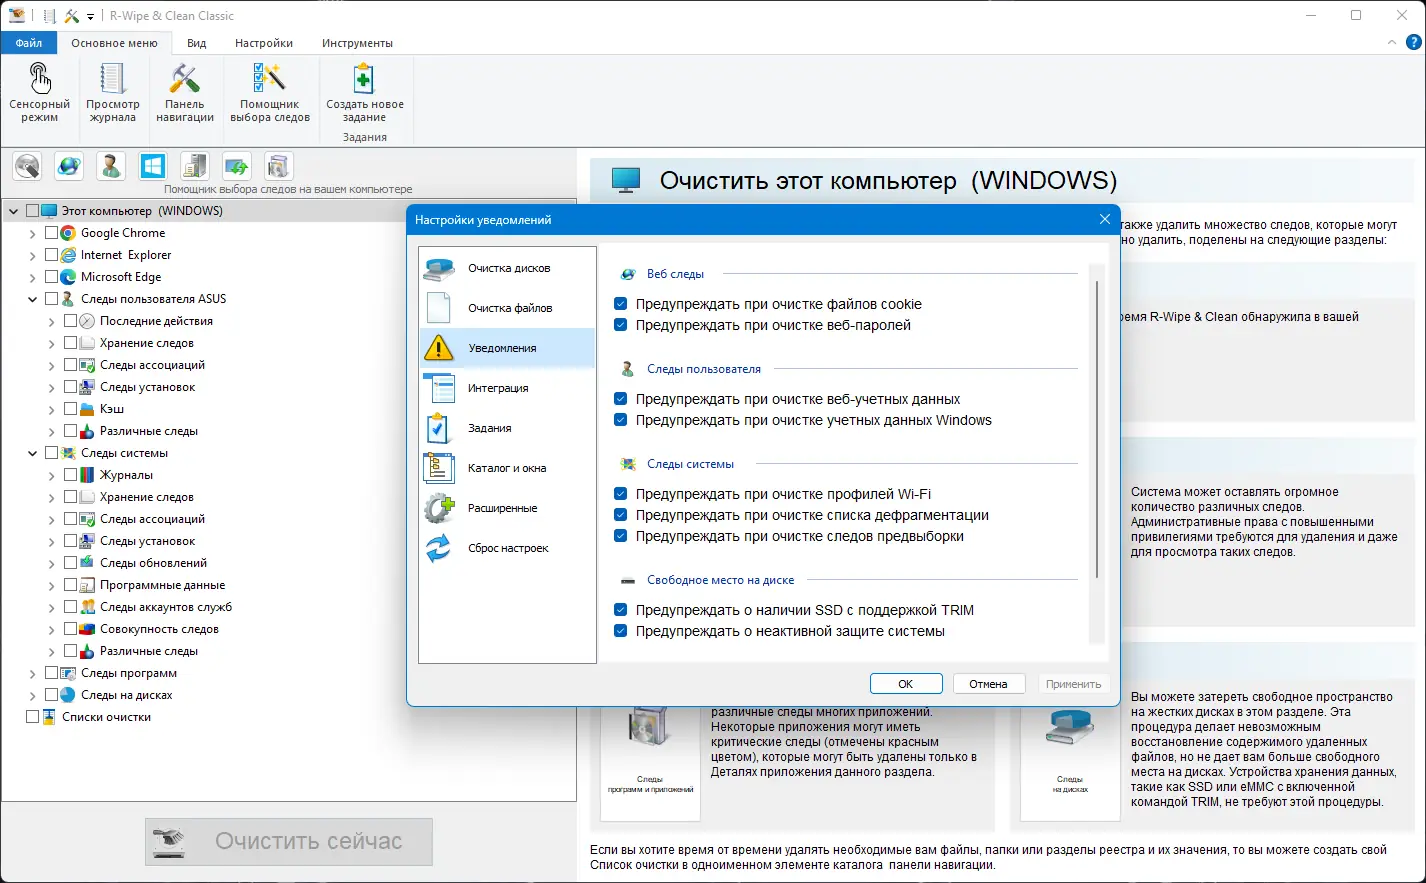Image resolution: width=1426 pixels, height=883 pixels.
Task: Expand the Google Chrome tree item
Action: click(x=32, y=232)
